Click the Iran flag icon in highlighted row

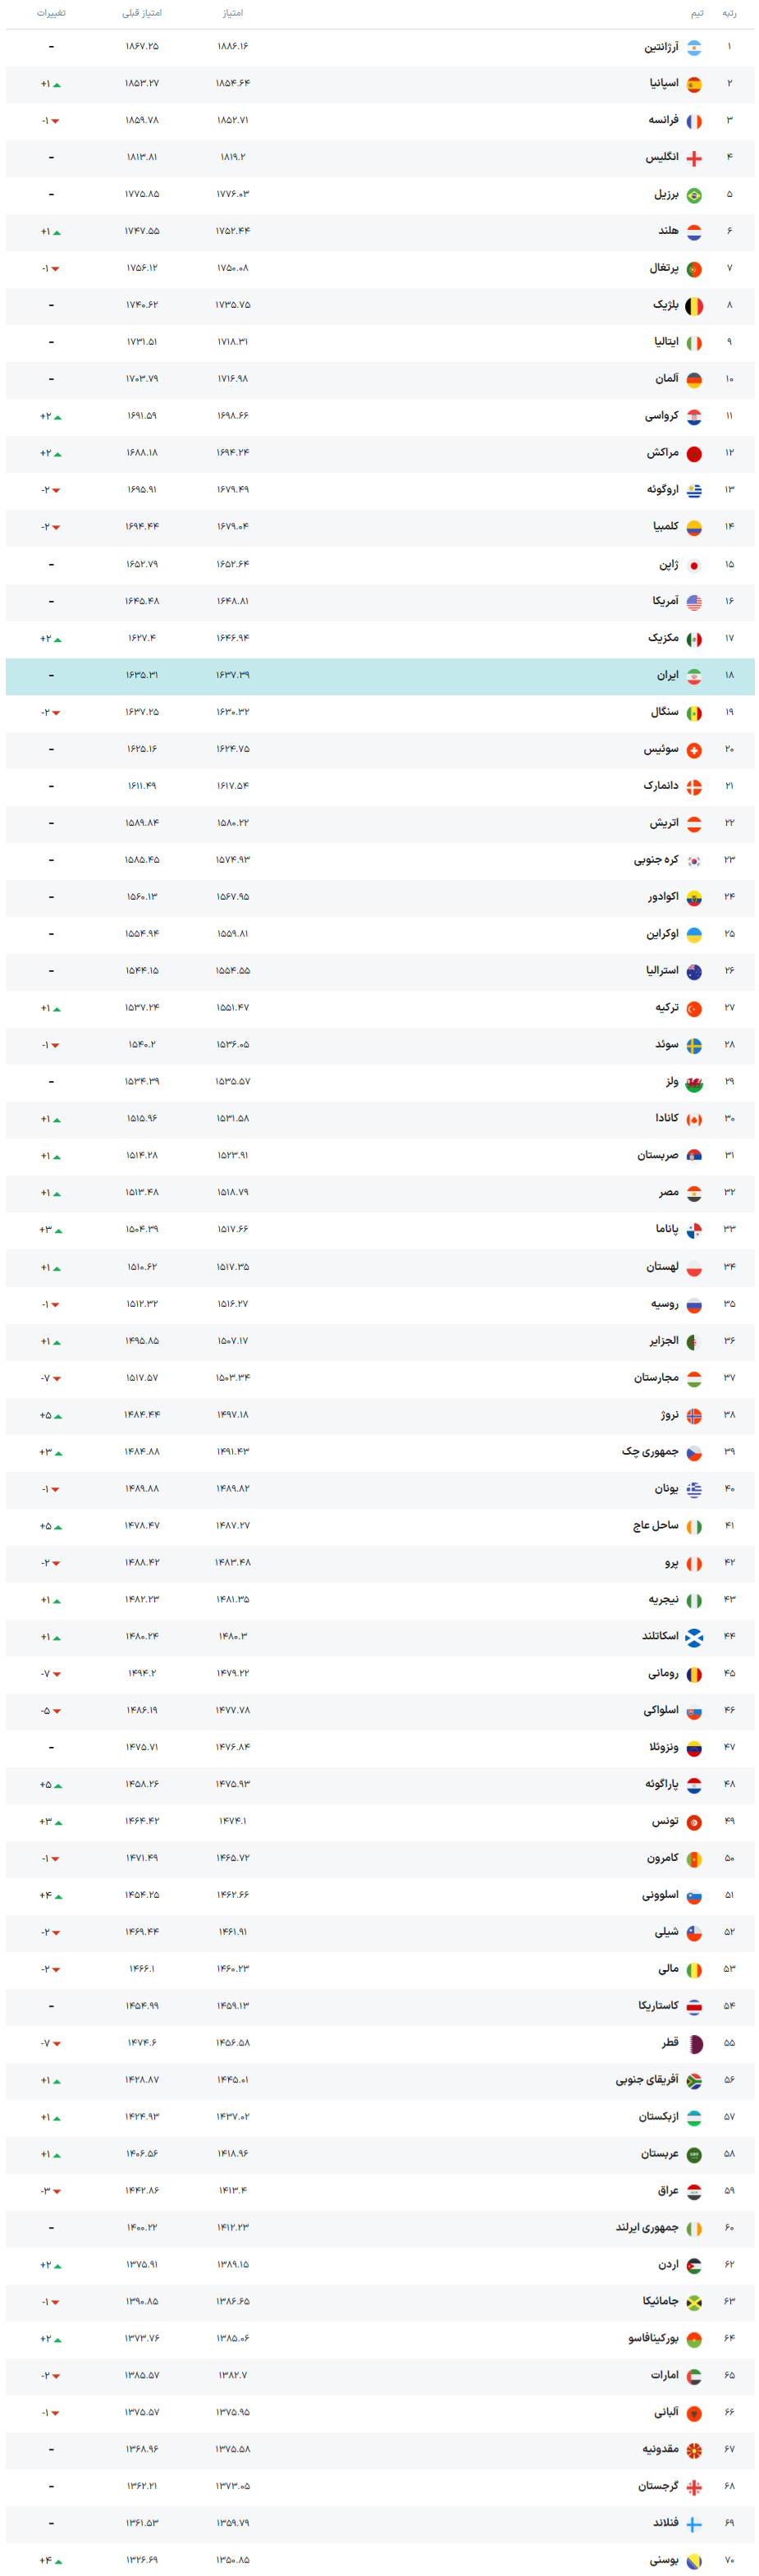[x=694, y=677]
